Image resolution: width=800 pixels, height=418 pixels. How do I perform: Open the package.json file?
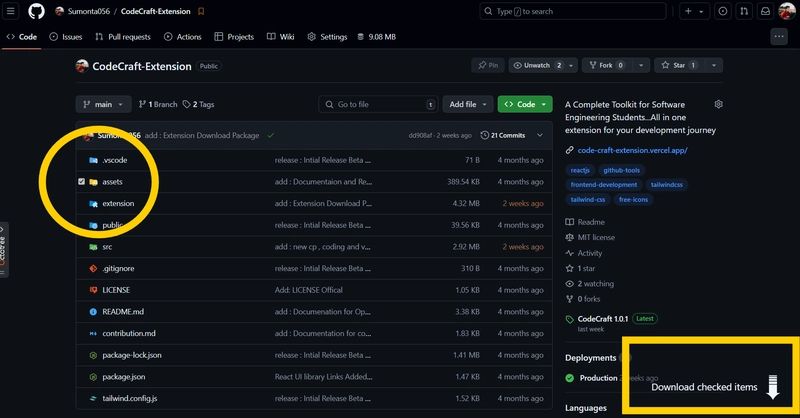(x=124, y=377)
